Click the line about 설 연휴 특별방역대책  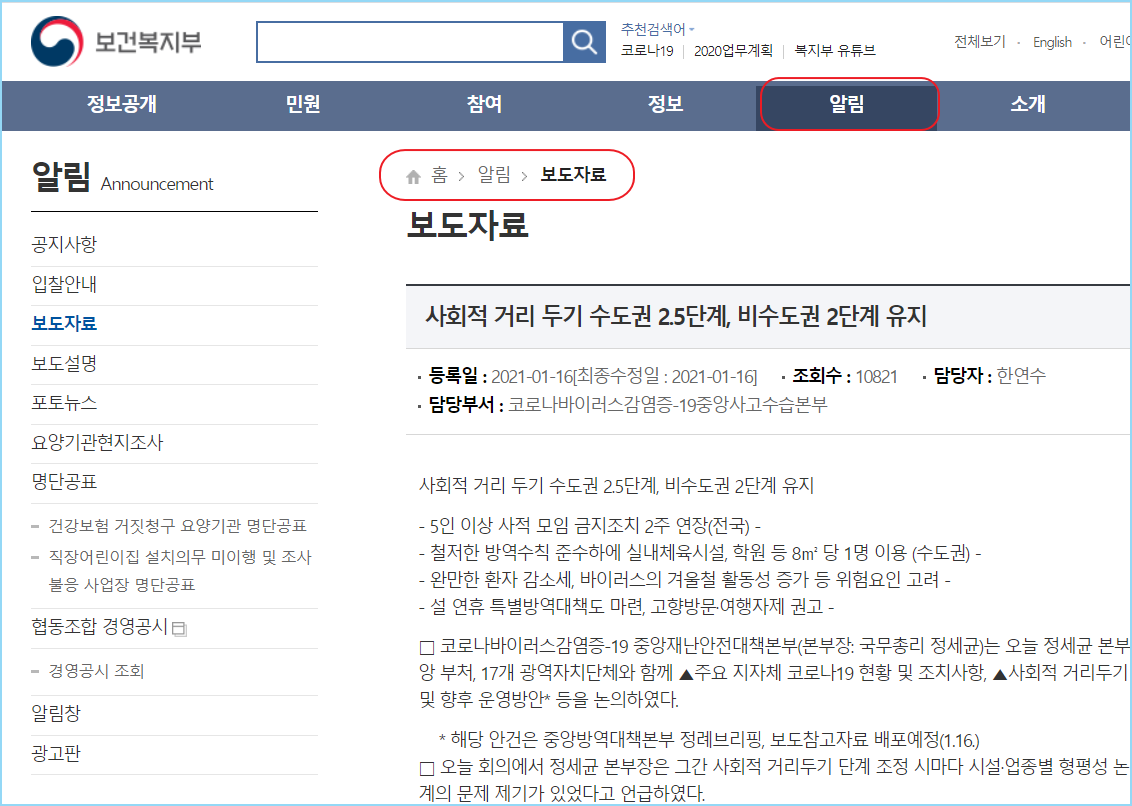pyautogui.click(x=627, y=607)
